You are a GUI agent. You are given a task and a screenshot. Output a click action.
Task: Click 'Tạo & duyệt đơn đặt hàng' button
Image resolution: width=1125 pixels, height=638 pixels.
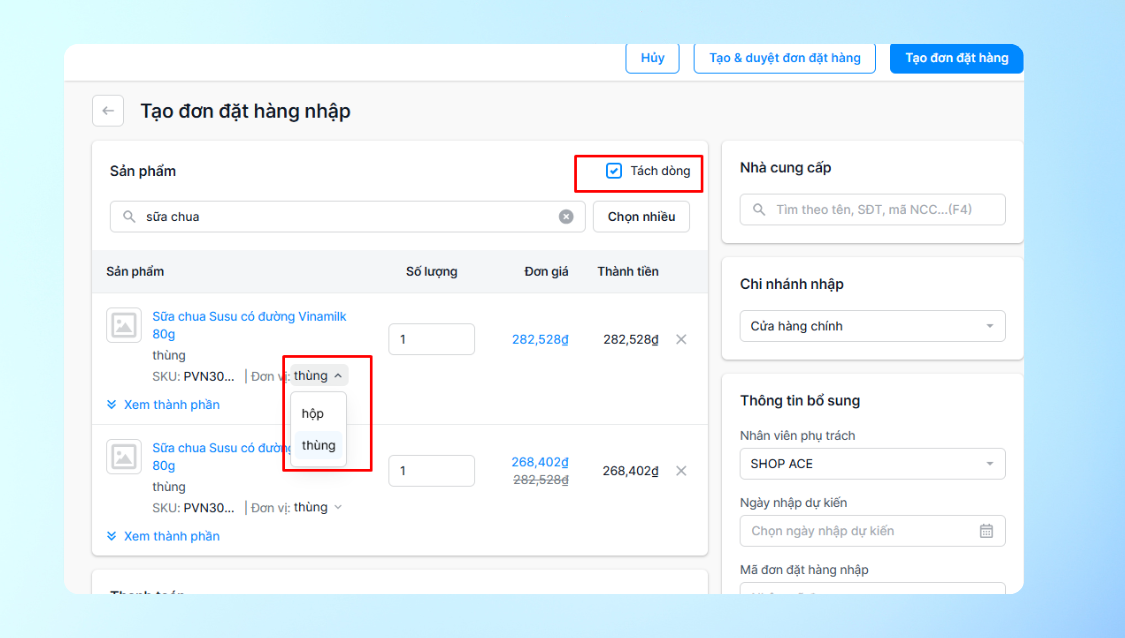click(x=784, y=58)
